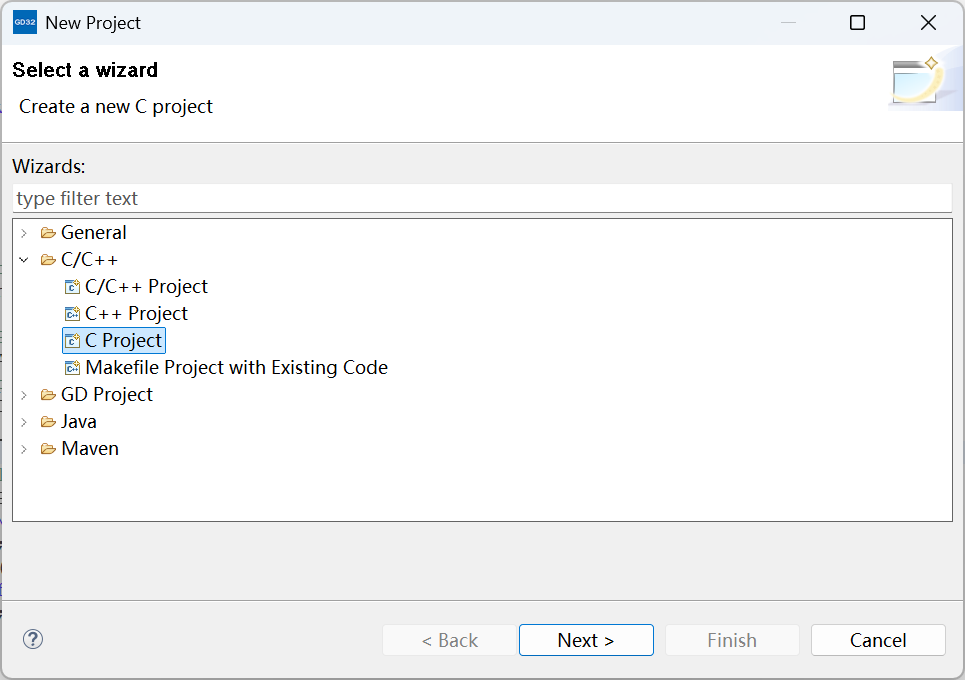Click the C/C++ Project wizard icon

(x=72, y=287)
